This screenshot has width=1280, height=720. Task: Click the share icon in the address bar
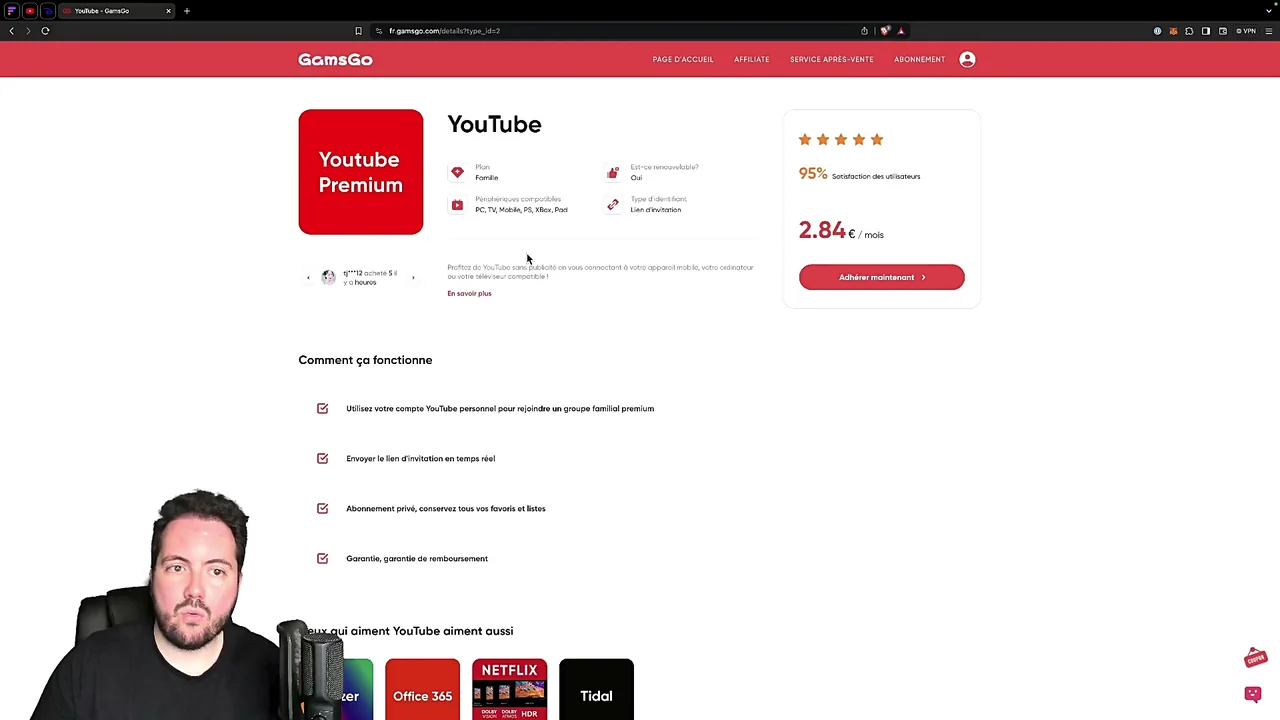pos(864,31)
